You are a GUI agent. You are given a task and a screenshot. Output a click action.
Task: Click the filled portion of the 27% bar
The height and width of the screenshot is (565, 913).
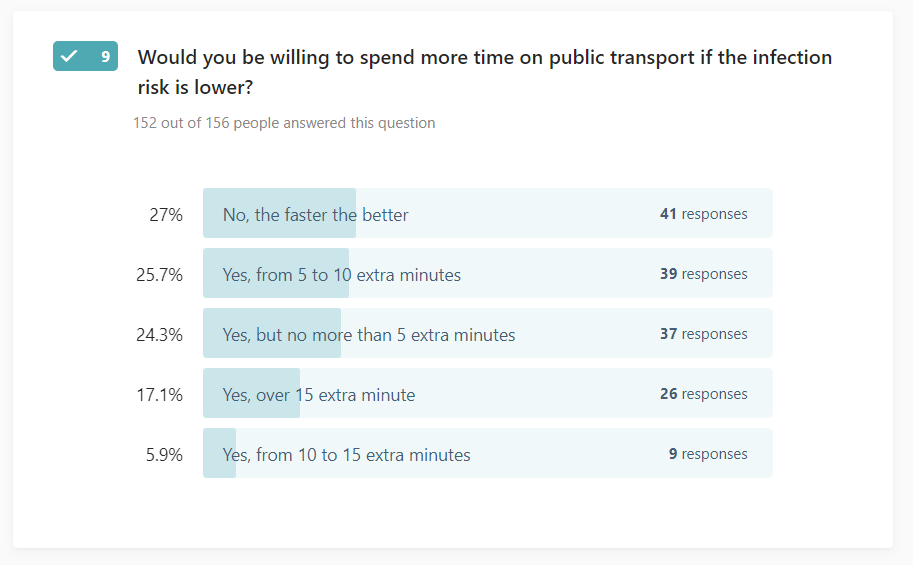pos(279,213)
